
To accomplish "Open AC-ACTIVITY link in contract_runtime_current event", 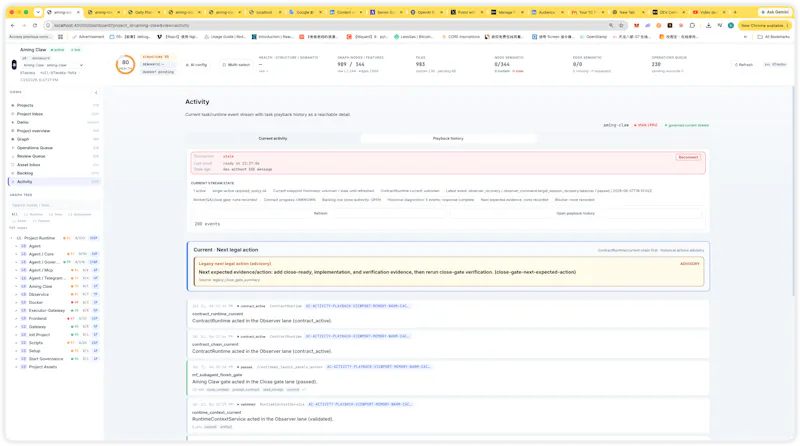I will tap(358, 306).
